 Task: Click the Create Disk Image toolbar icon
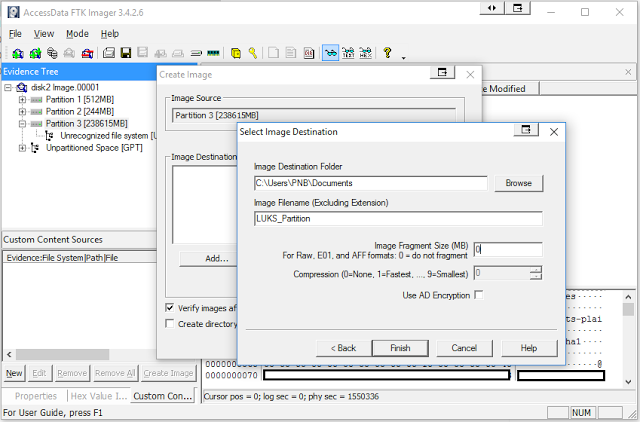tap(109, 53)
